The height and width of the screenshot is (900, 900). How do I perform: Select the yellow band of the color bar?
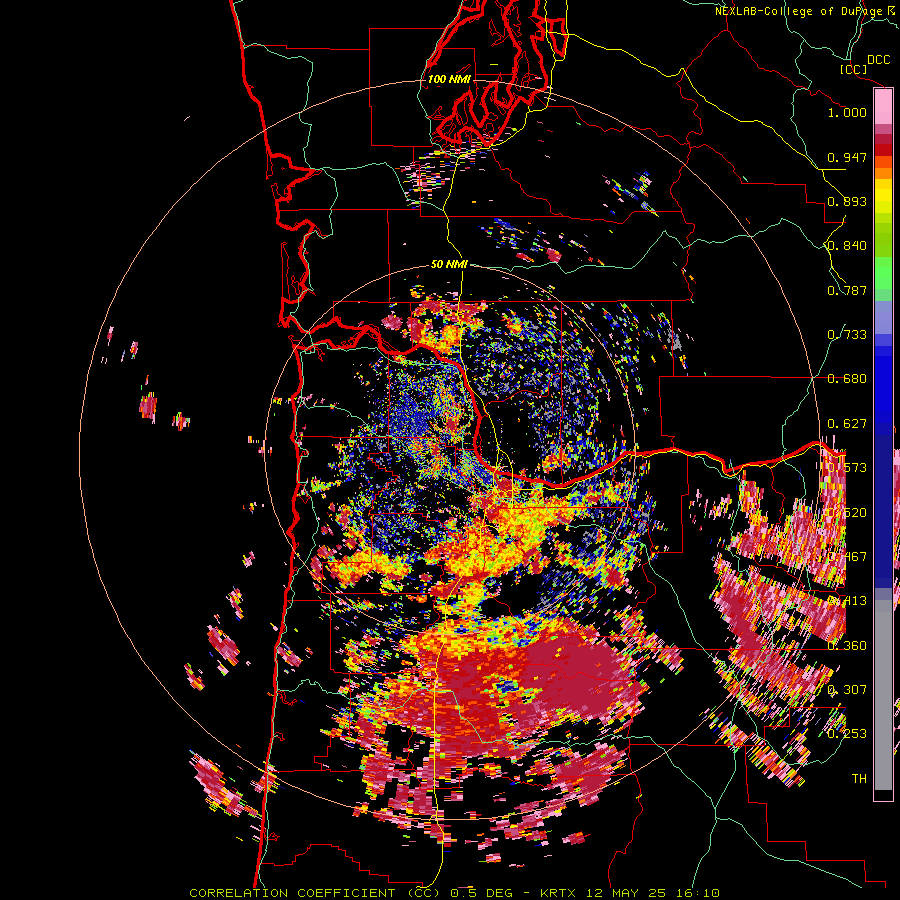pyautogui.click(x=883, y=196)
